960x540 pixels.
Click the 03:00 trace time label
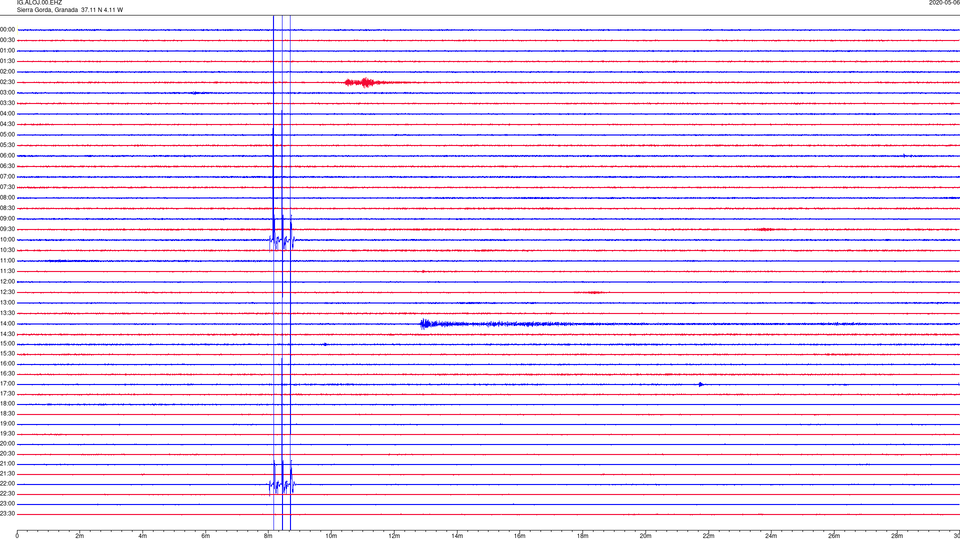pos(7,92)
